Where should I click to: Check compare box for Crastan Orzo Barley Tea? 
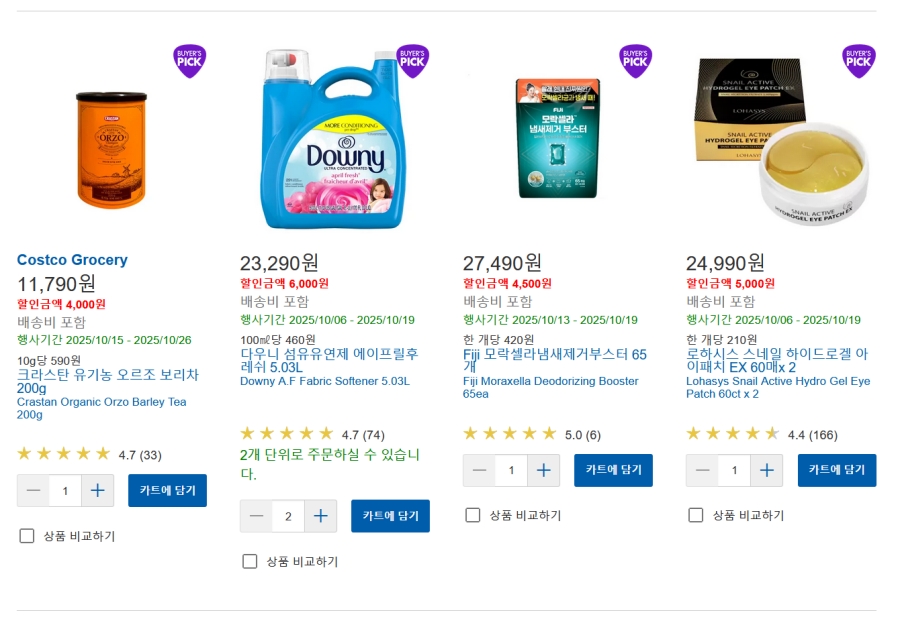pos(27,536)
